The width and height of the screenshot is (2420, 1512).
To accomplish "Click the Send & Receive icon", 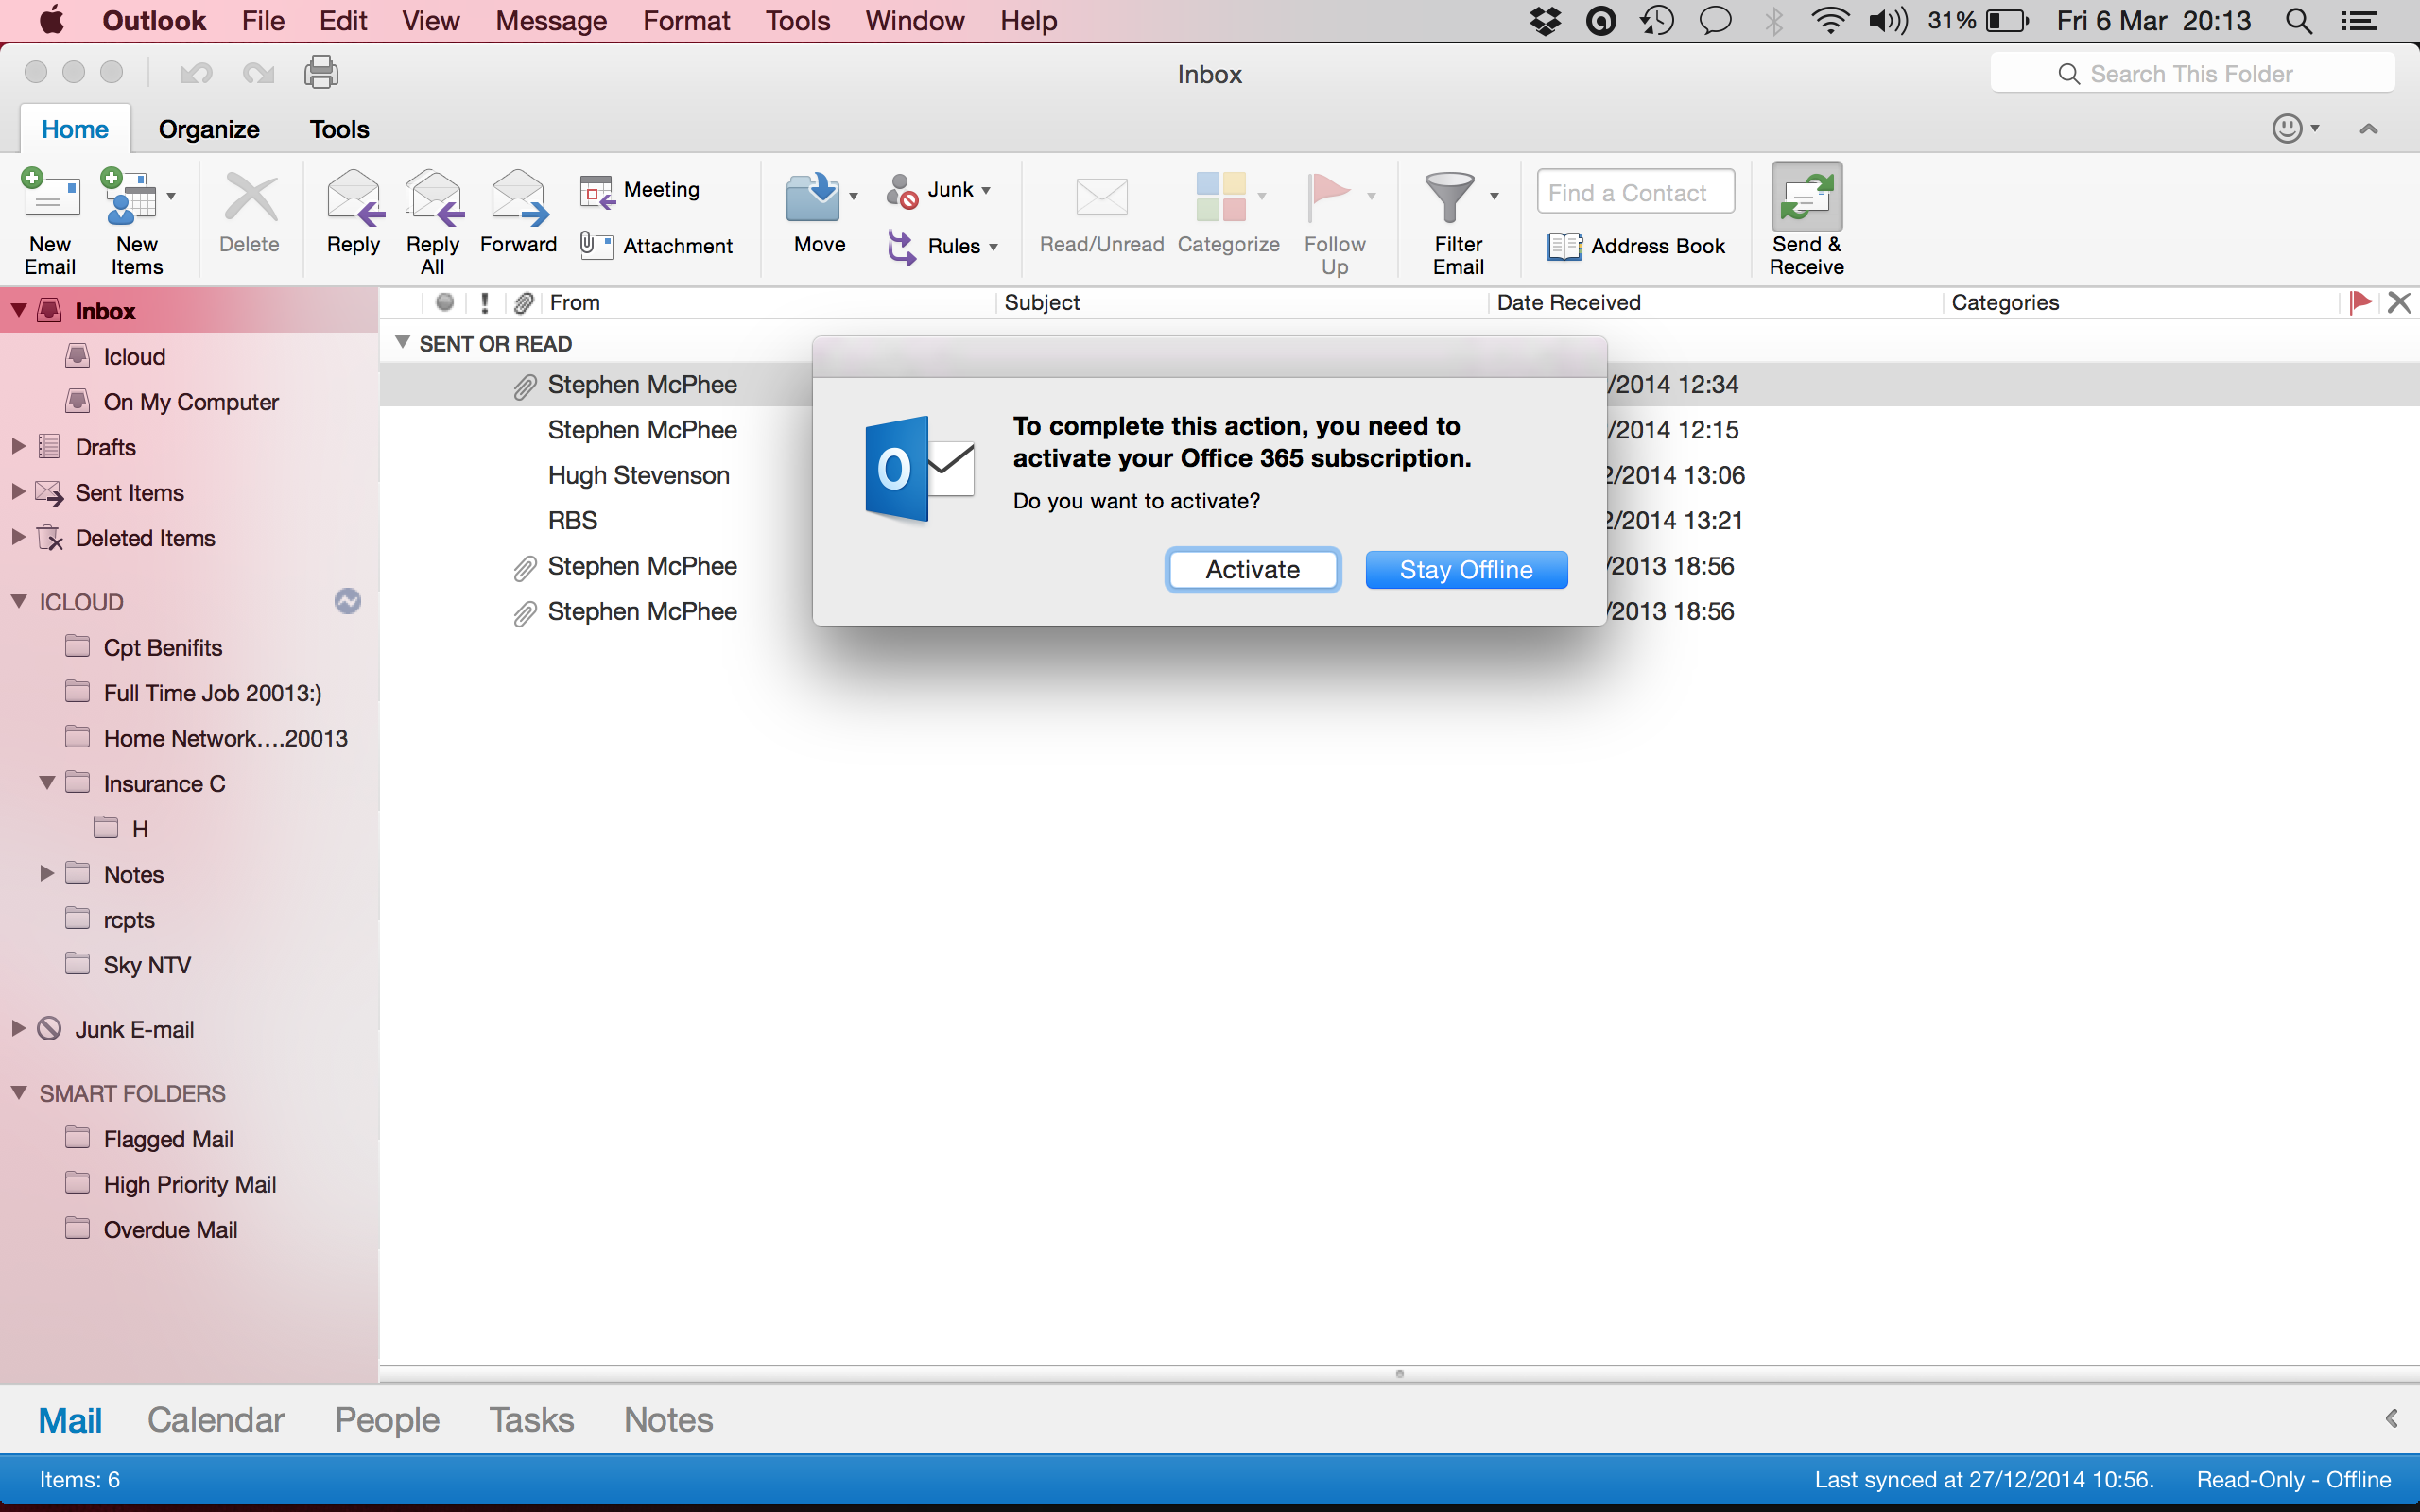I will pos(1806,196).
